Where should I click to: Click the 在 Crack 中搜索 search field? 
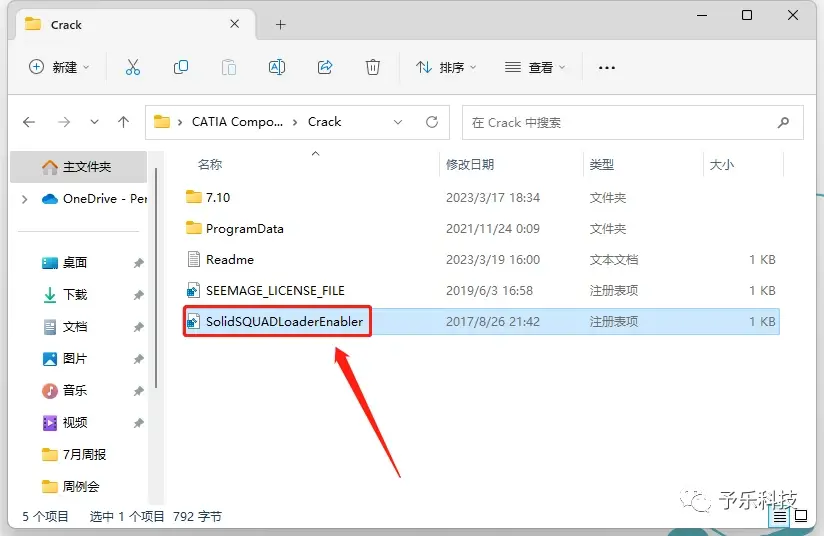633,122
